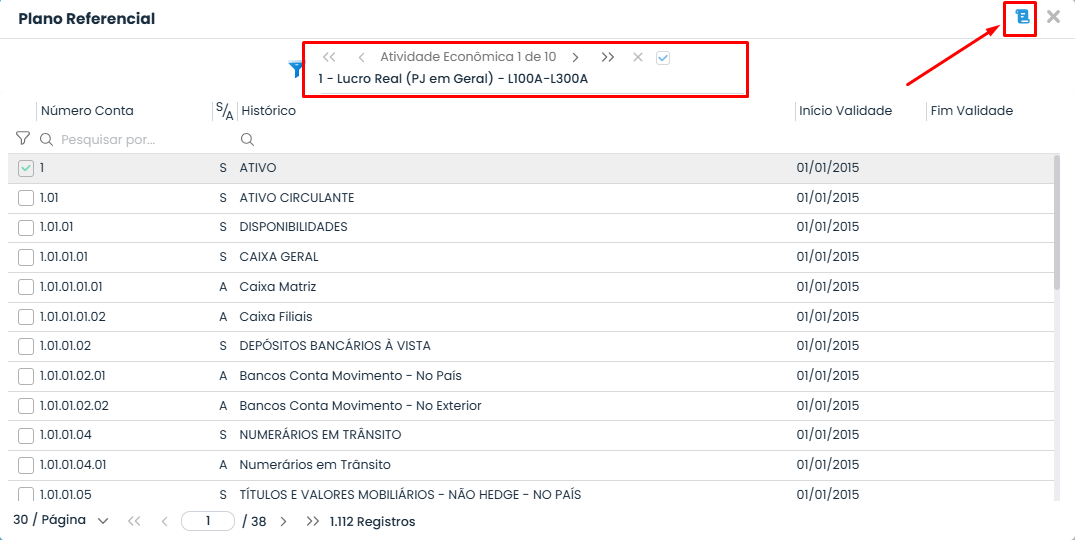The height and width of the screenshot is (540, 1075).
Task: Check the box for 1.01.01 DISPONIBILIDADES
Action: click(x=25, y=228)
